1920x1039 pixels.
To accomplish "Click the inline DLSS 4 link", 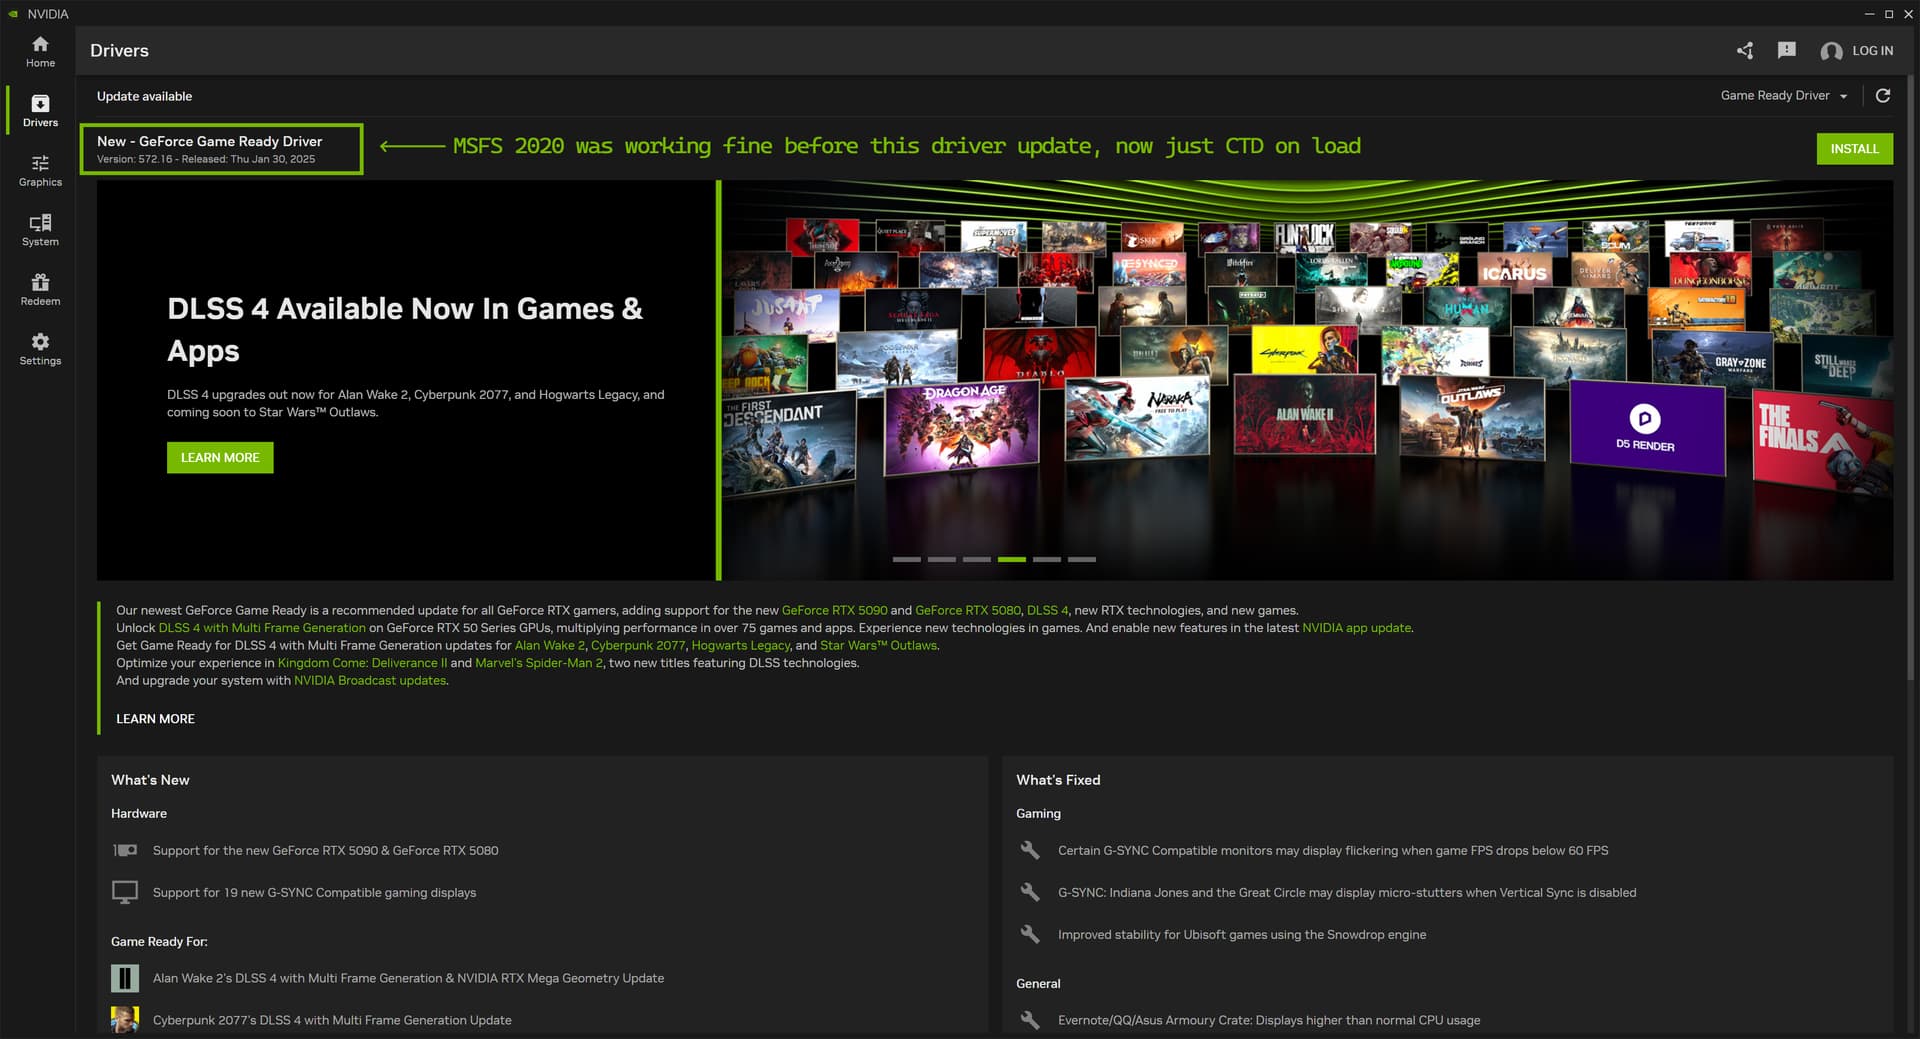I will [x=1047, y=610].
